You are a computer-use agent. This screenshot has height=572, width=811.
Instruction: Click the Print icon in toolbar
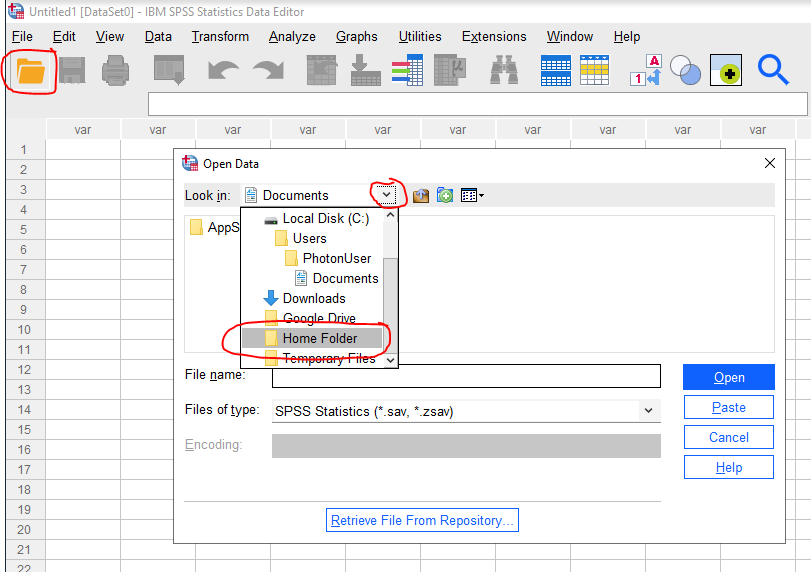pos(116,71)
